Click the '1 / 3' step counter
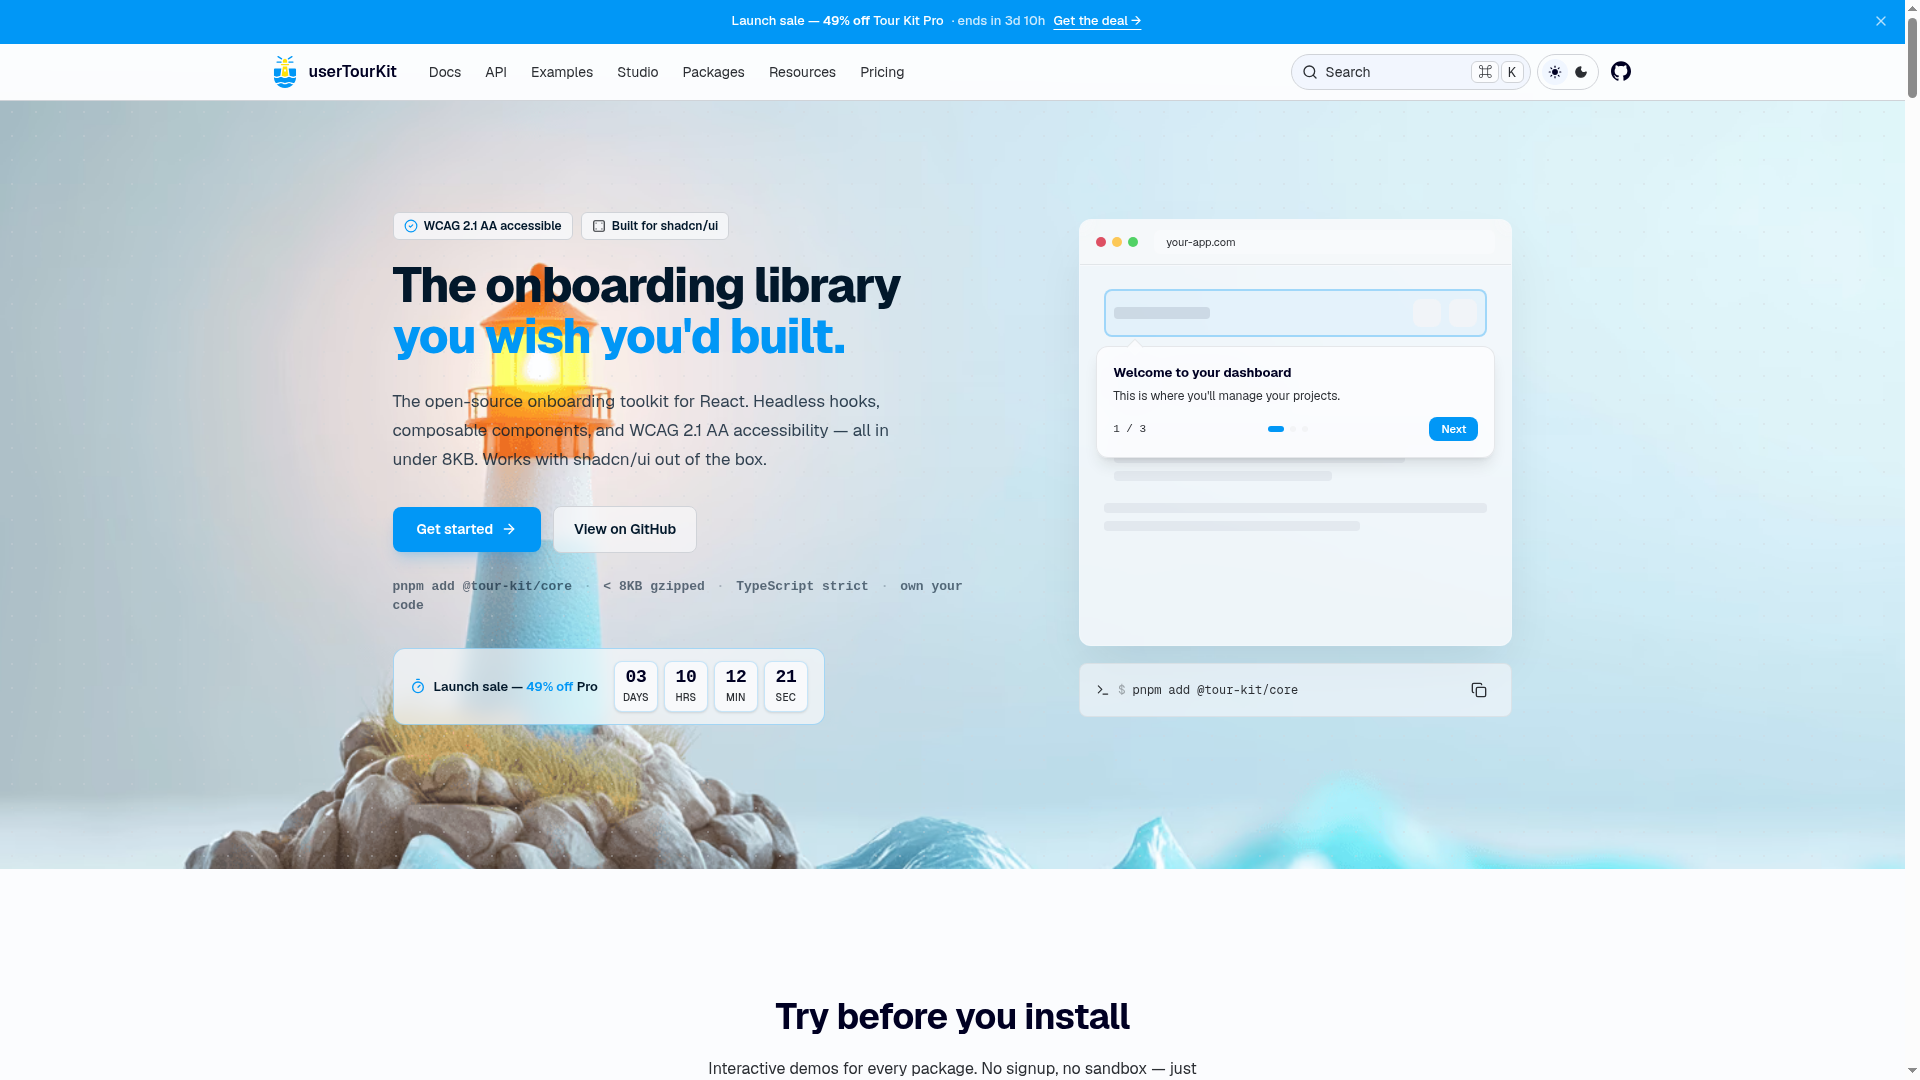Image resolution: width=1920 pixels, height=1080 pixels. pyautogui.click(x=1130, y=429)
